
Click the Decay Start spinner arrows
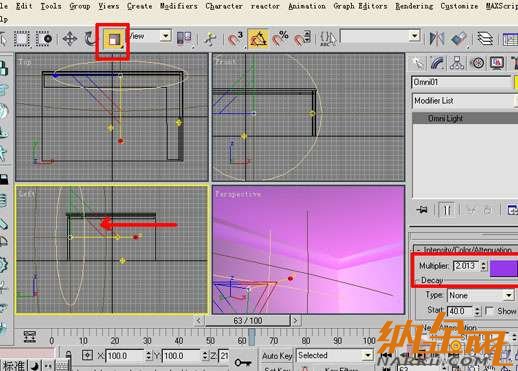(477, 311)
